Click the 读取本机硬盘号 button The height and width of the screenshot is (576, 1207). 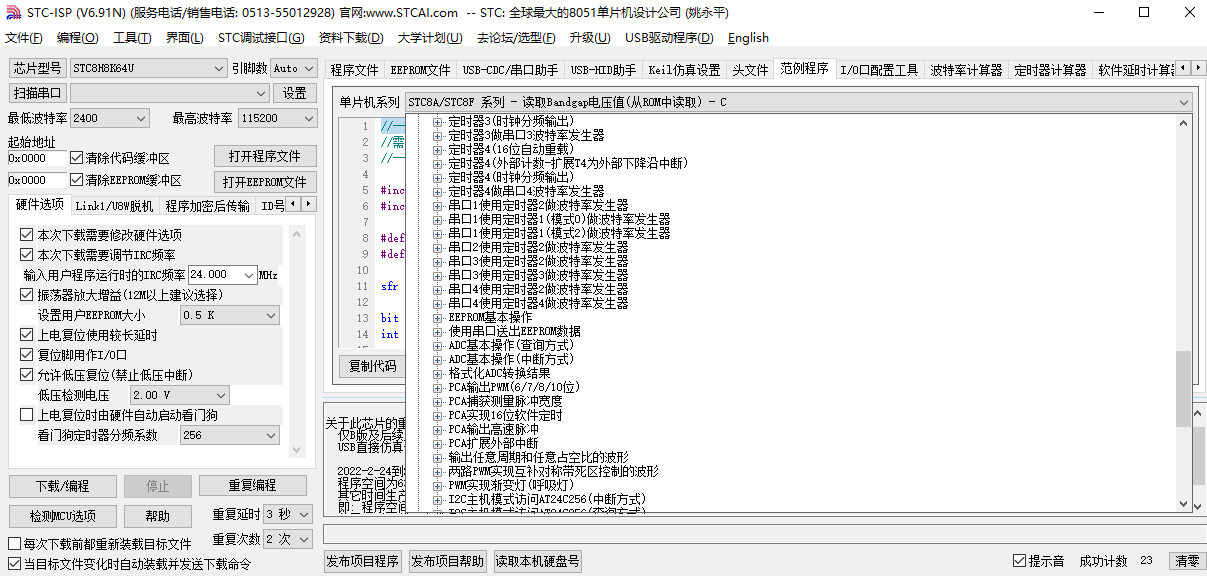tap(538, 561)
